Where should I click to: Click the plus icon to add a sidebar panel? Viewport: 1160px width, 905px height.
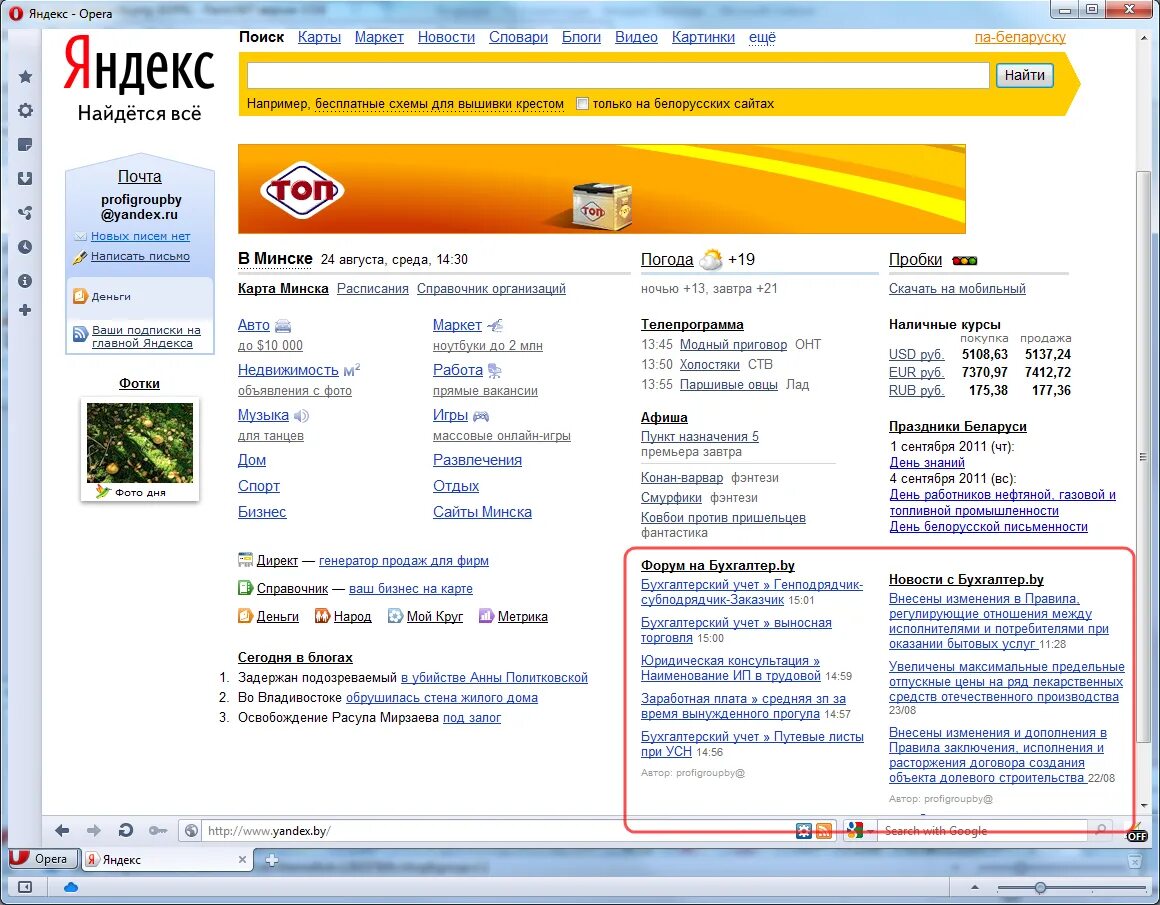25,310
